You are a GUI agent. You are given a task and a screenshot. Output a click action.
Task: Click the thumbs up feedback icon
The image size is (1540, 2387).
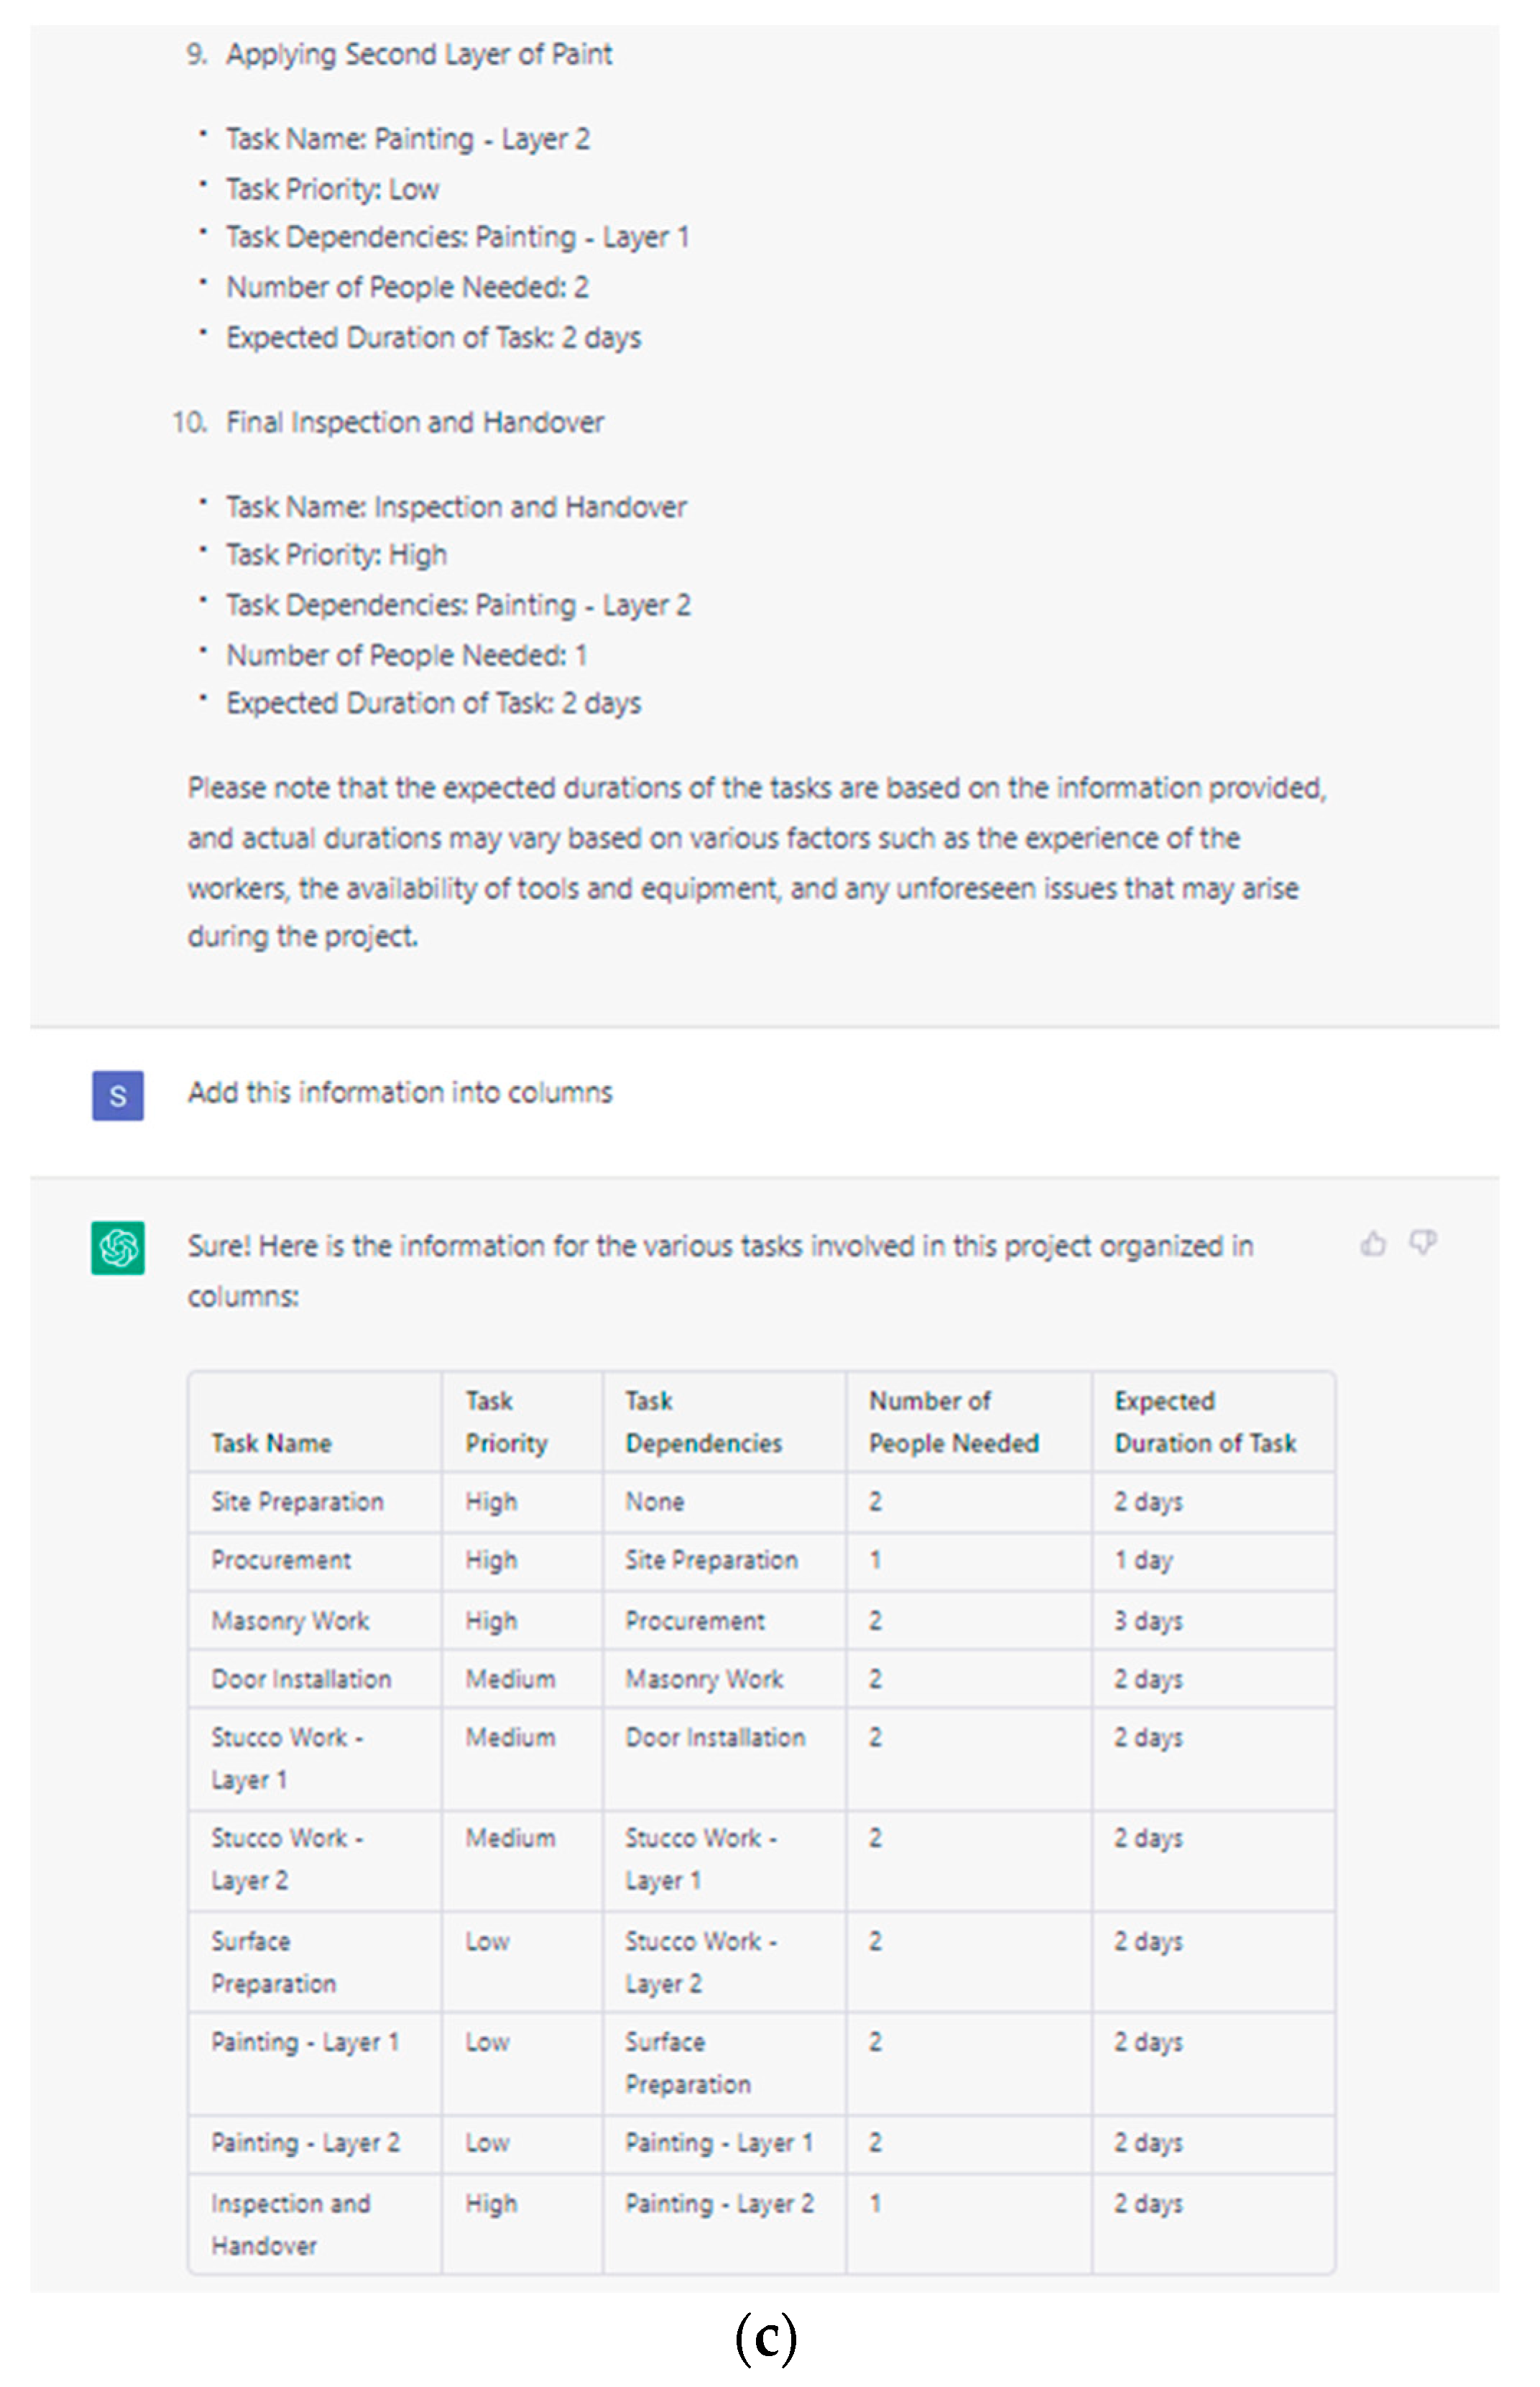(1373, 1243)
